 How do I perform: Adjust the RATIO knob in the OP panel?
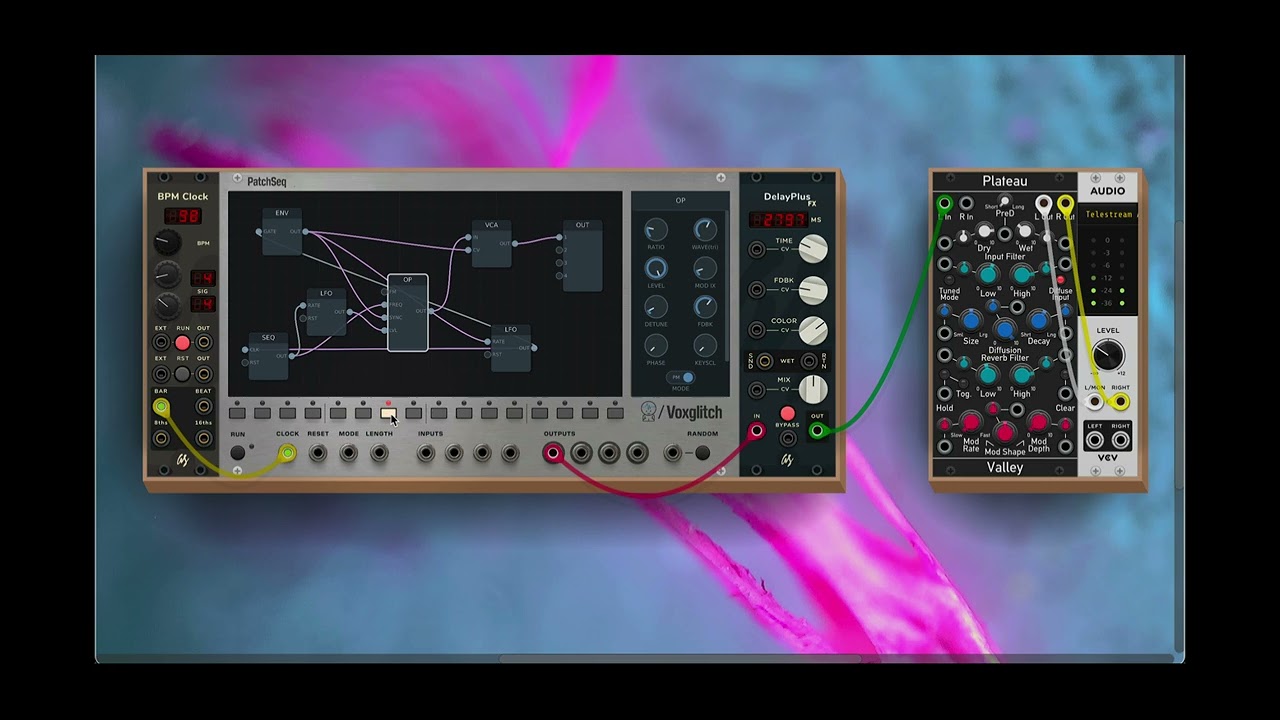click(x=656, y=229)
